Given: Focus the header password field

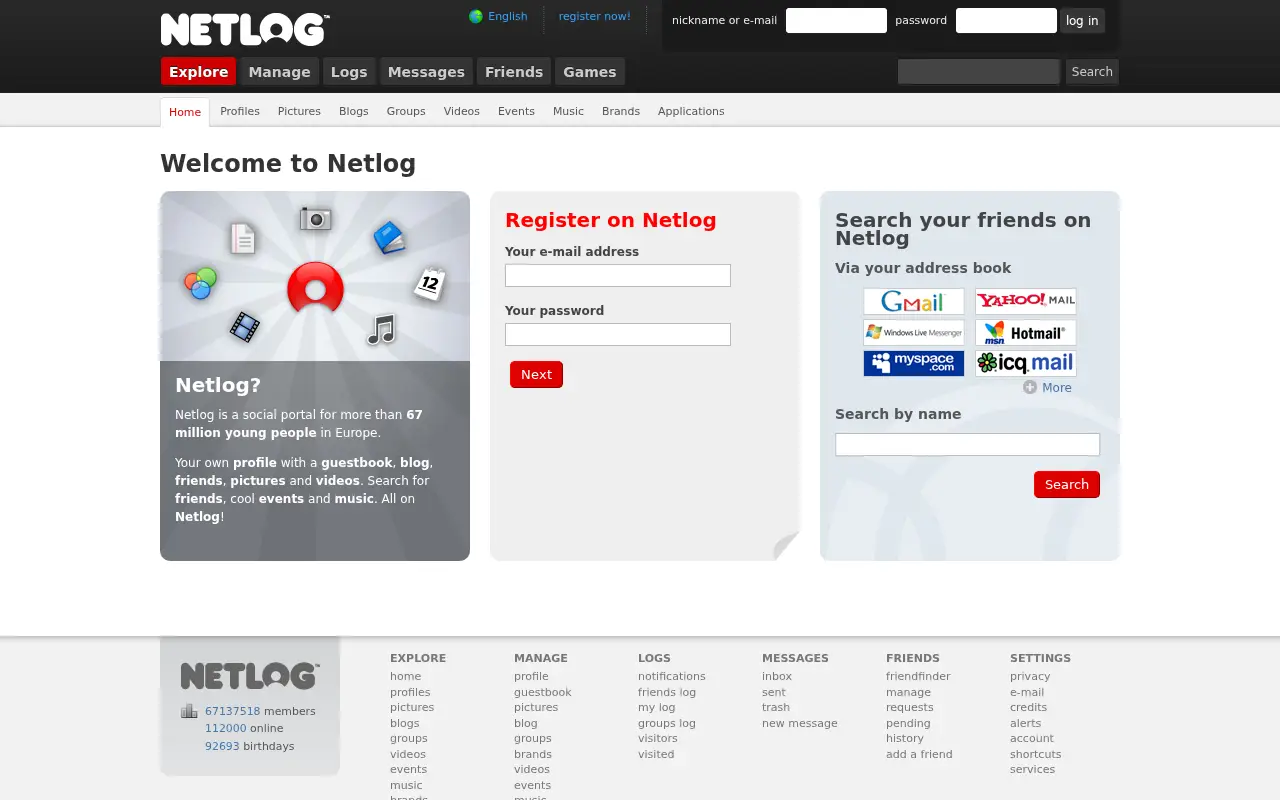Looking at the screenshot, I should 1006,20.
